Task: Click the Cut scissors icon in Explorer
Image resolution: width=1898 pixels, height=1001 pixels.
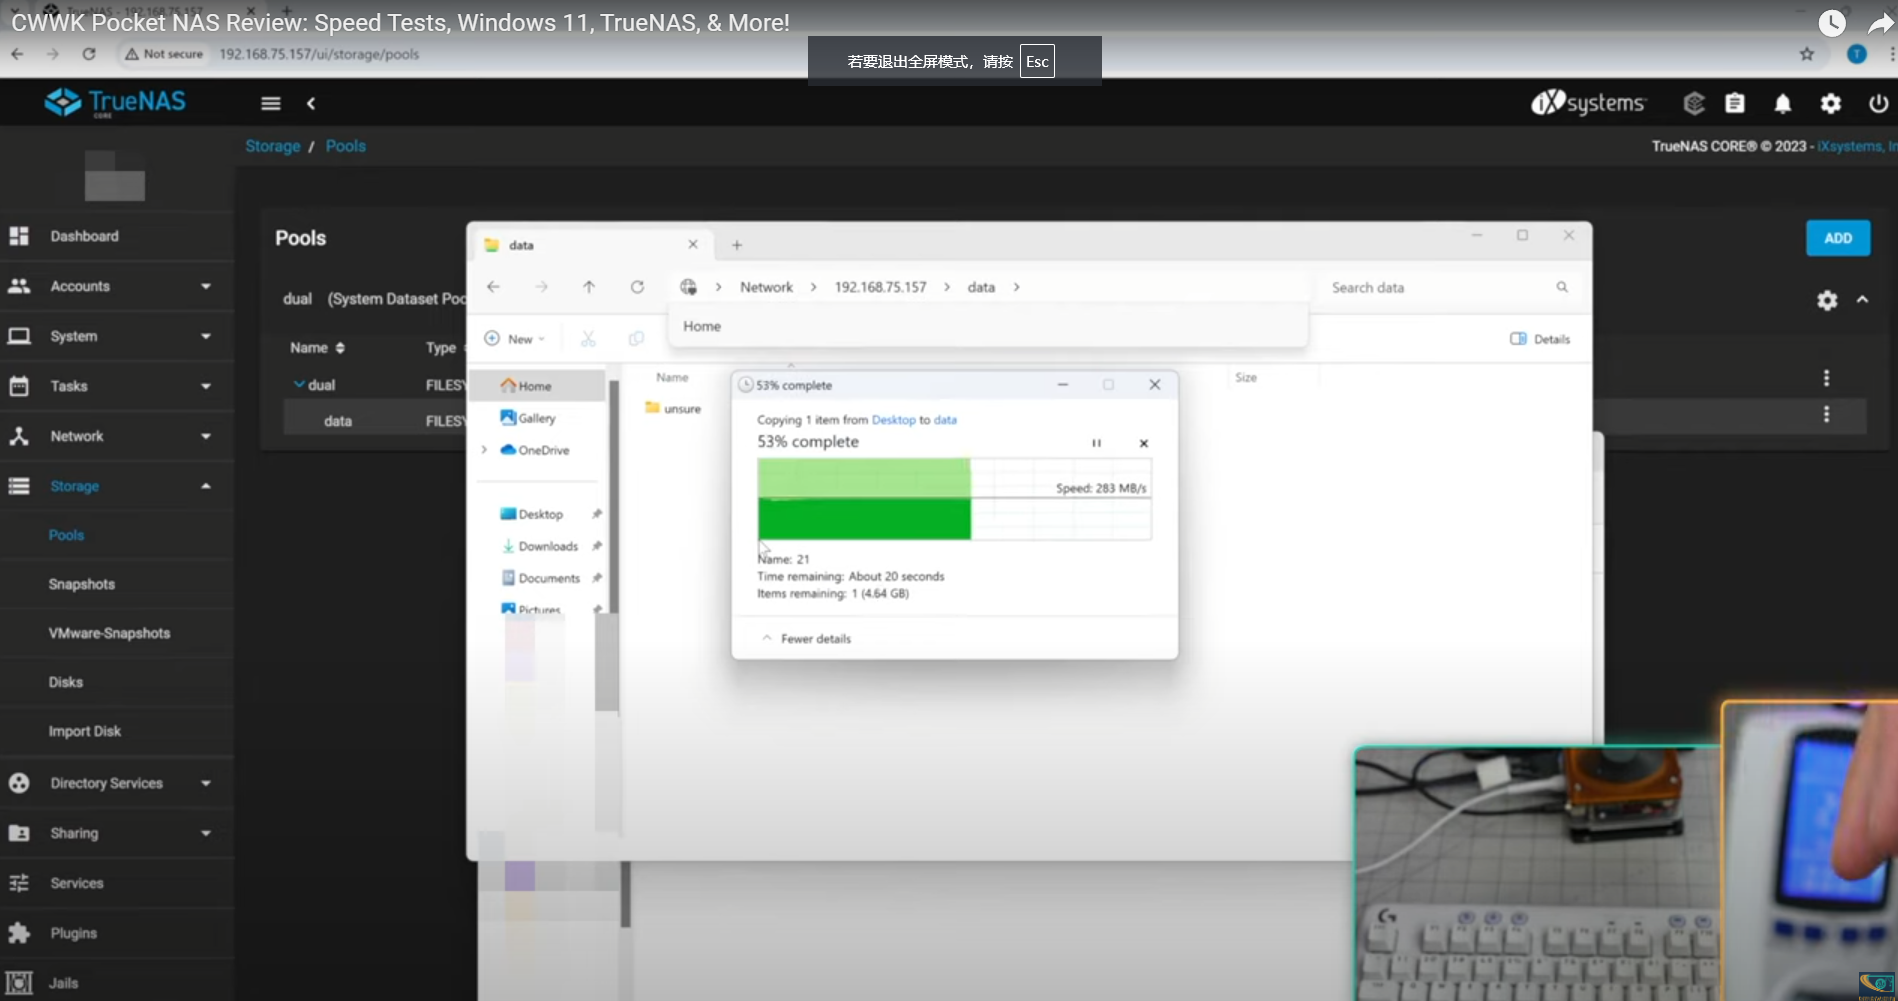Action: point(588,339)
